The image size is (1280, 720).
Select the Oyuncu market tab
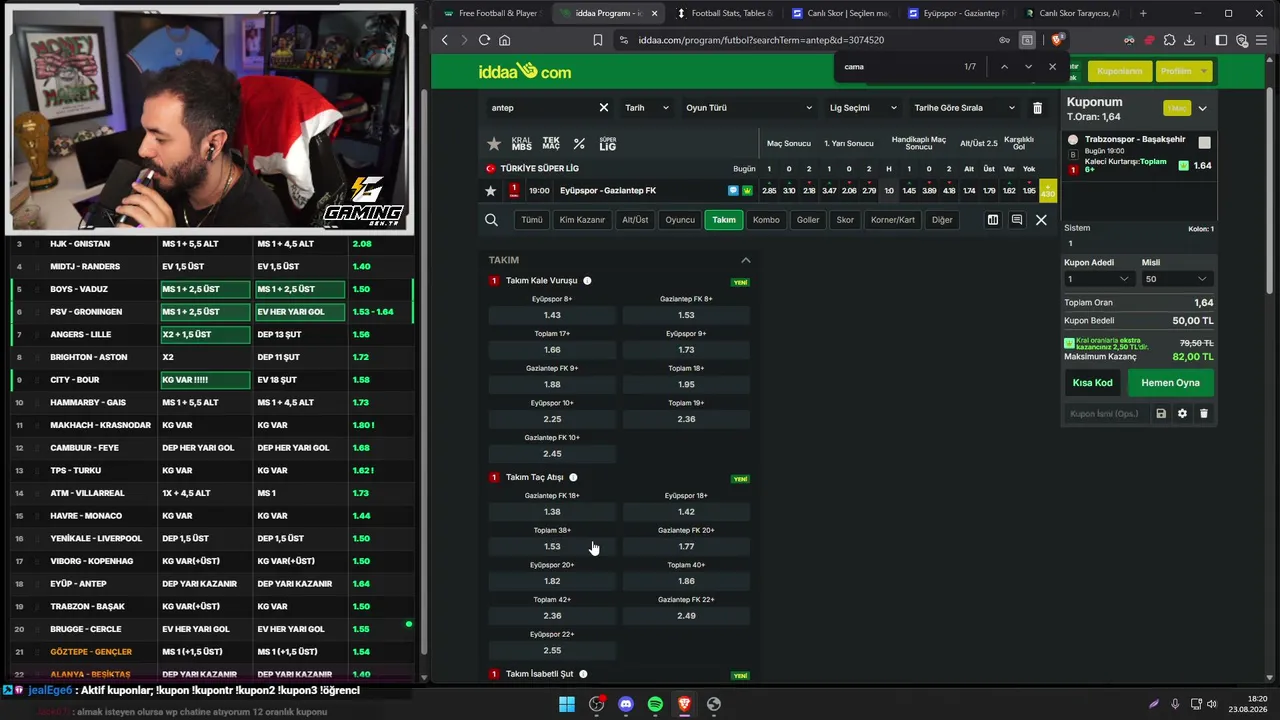pyautogui.click(x=680, y=220)
